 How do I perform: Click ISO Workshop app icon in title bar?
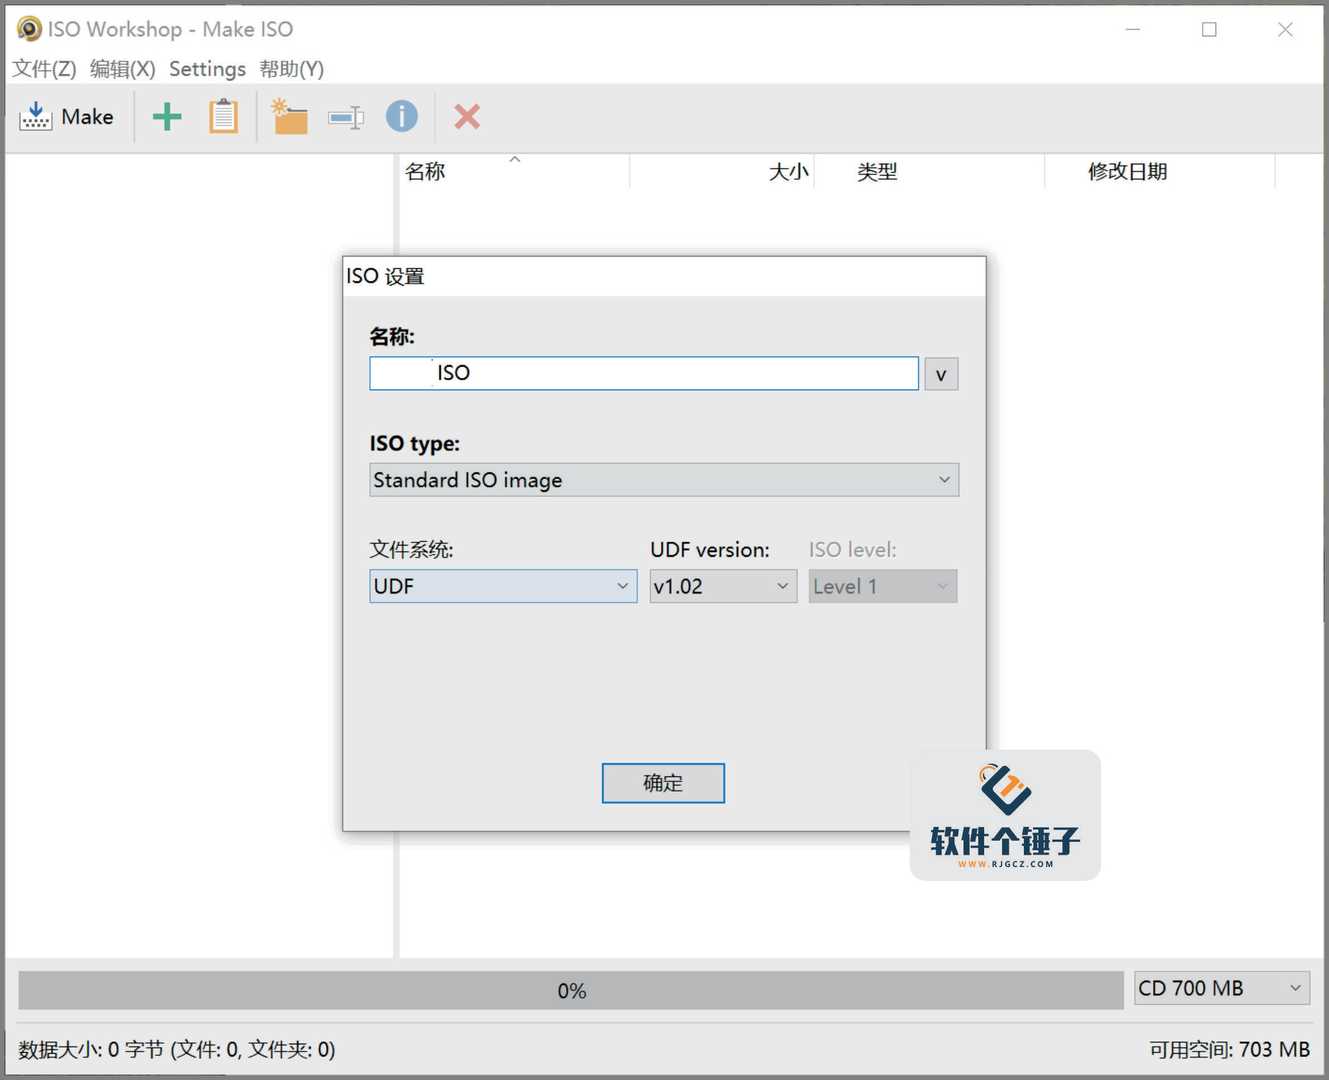tap(29, 29)
